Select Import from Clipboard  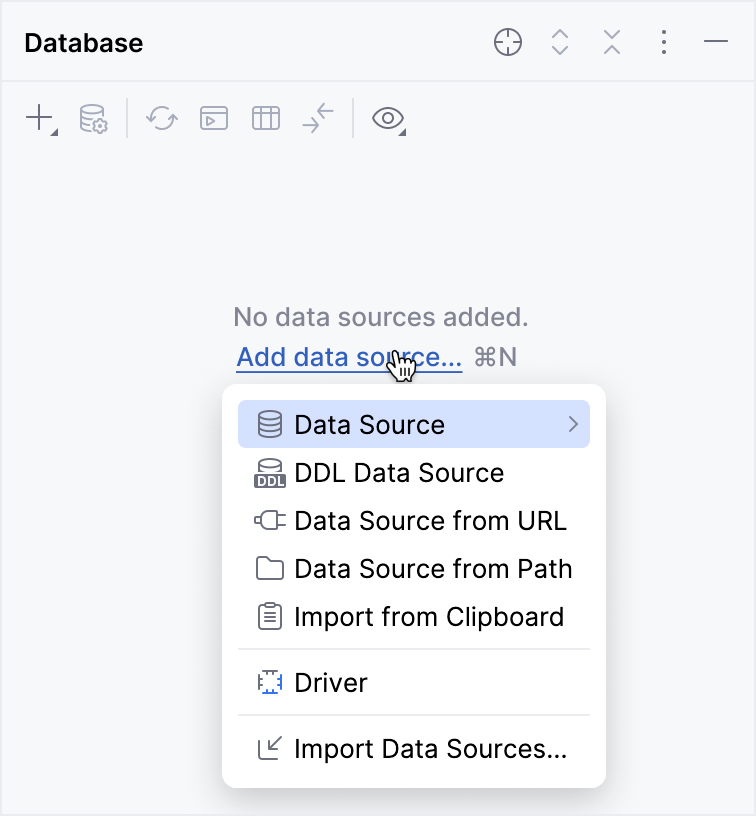[428, 617]
